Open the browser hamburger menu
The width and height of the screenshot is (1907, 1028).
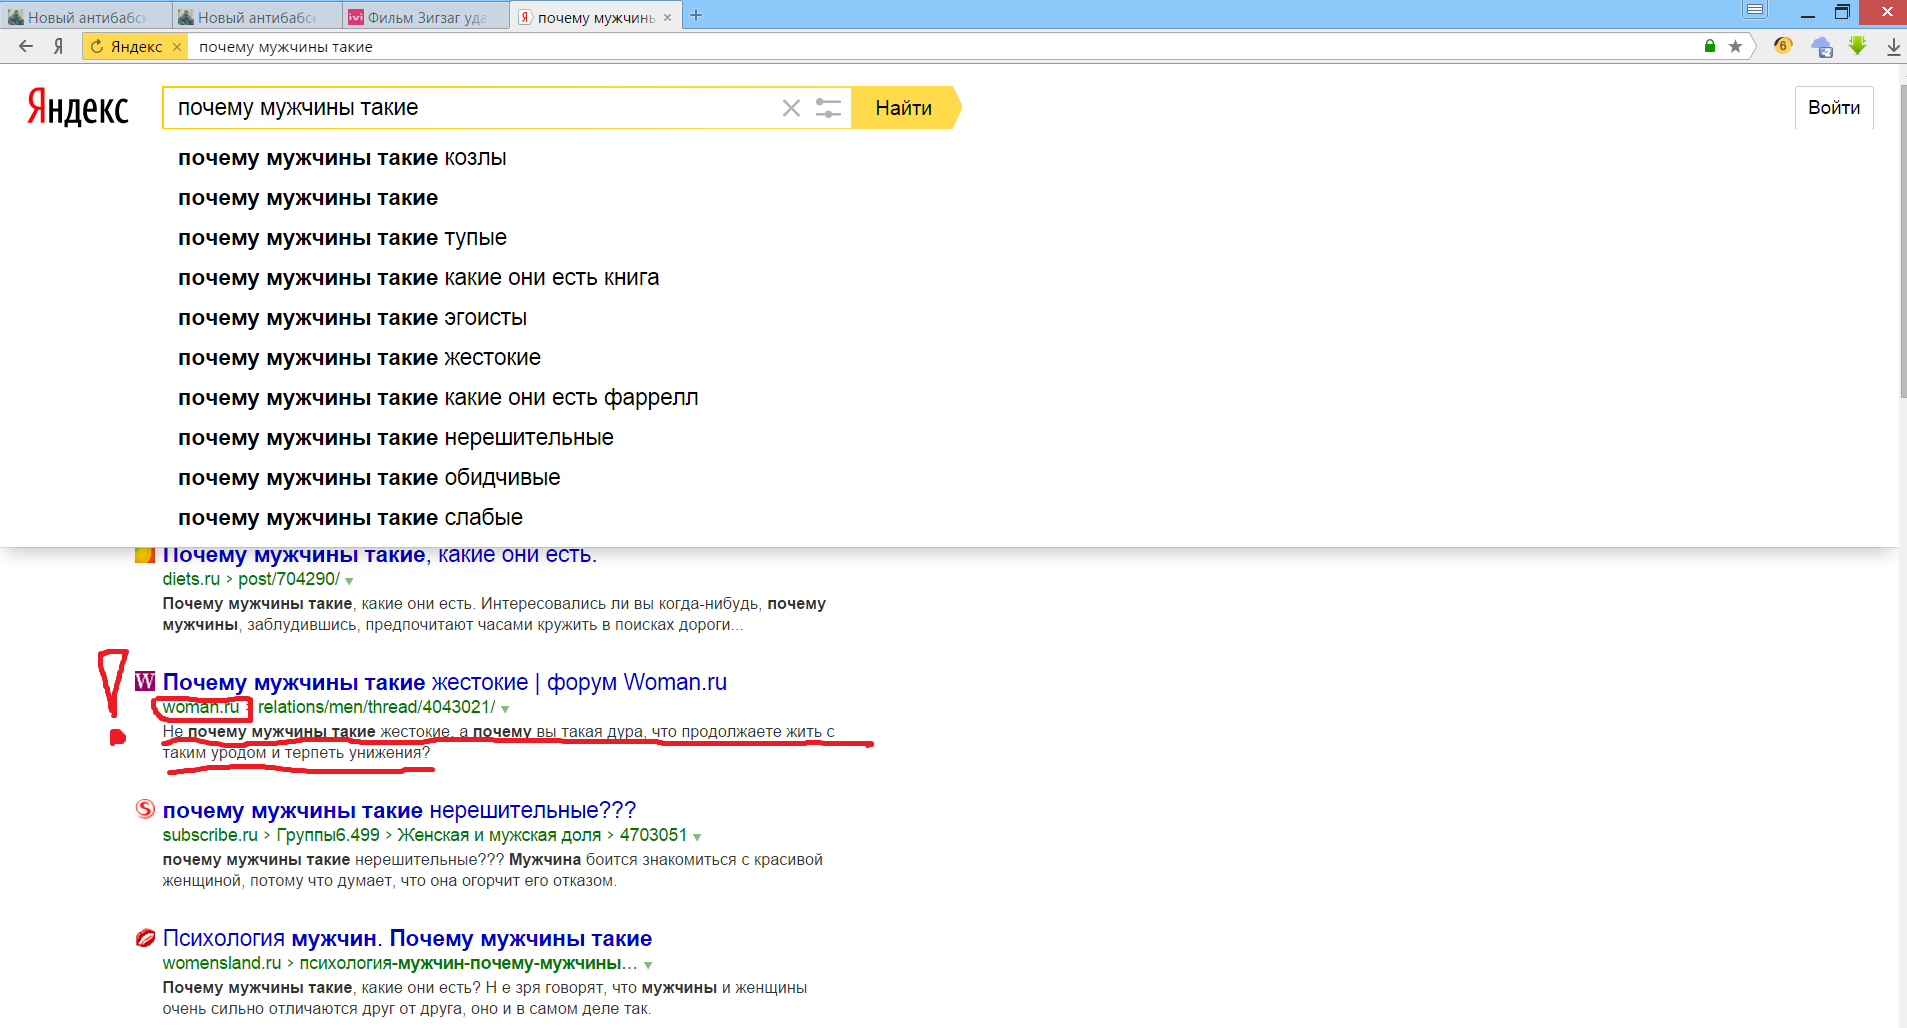[1755, 11]
